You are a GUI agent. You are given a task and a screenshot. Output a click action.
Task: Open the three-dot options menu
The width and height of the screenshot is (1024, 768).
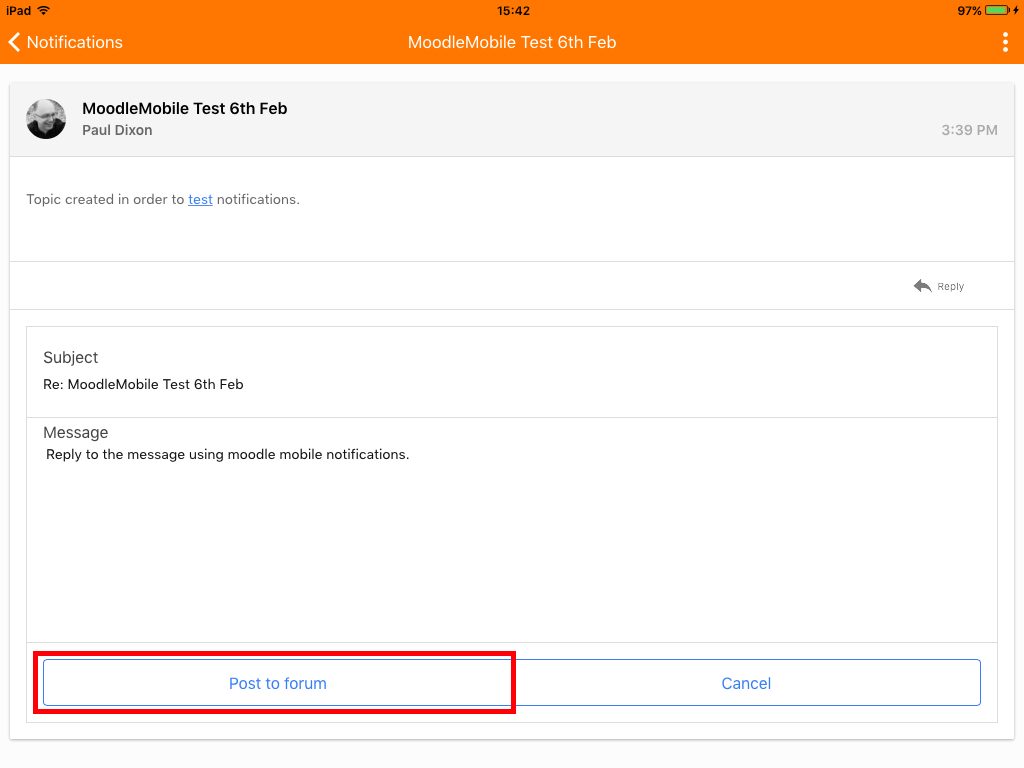pyautogui.click(x=1005, y=42)
